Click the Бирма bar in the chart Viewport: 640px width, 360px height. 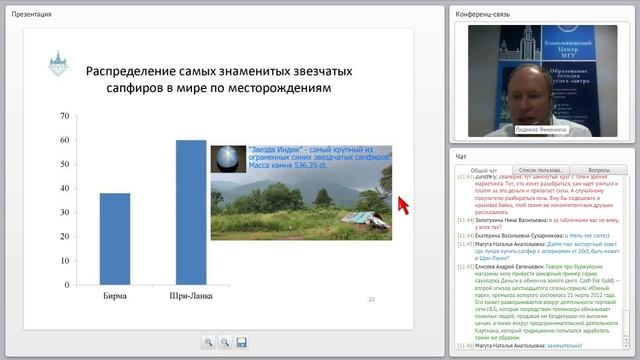click(115, 239)
